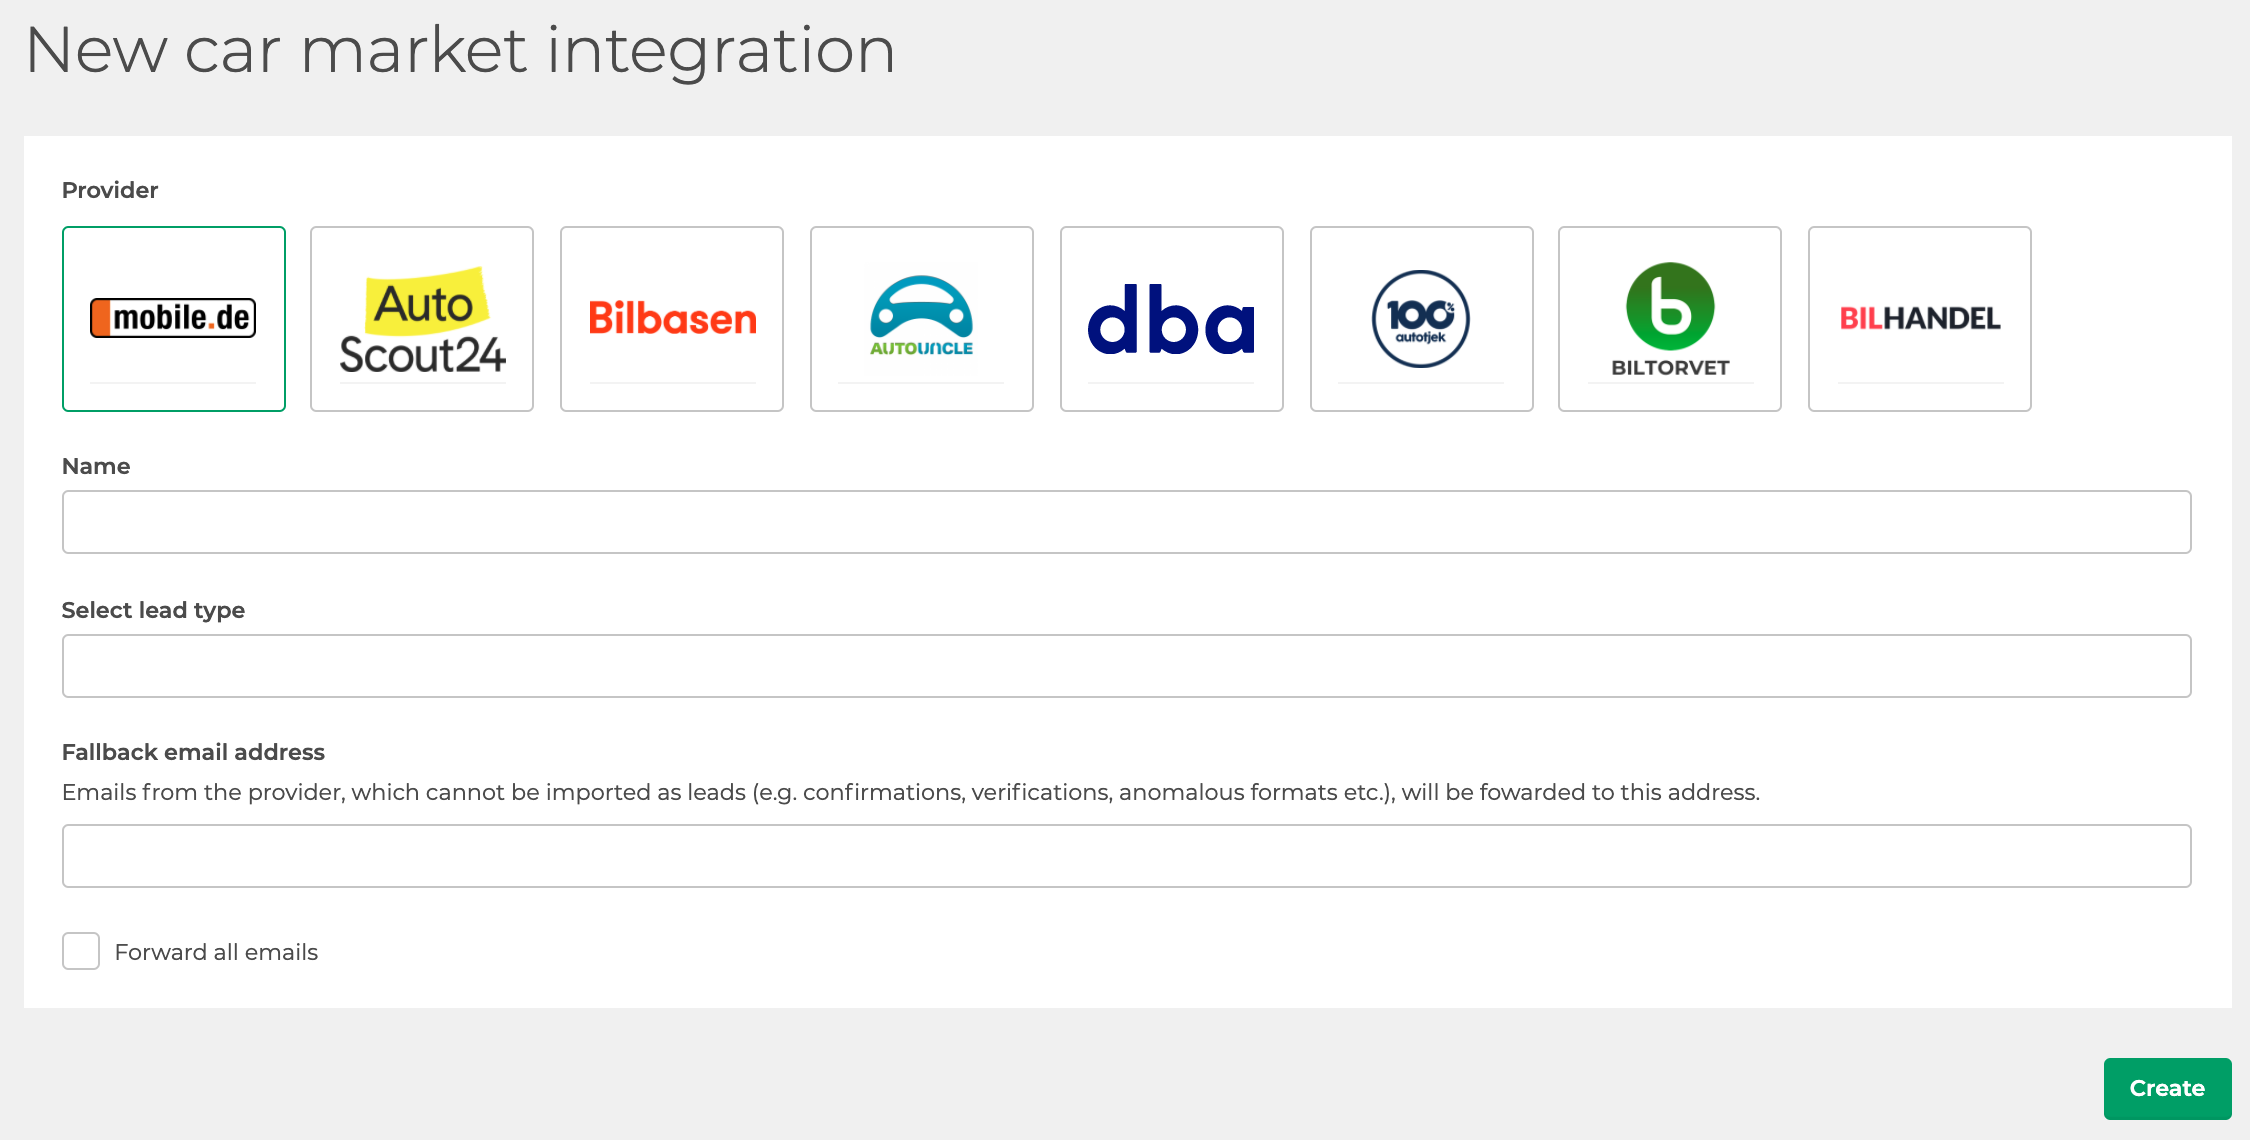Select the mobile.de provider card
The image size is (2250, 1140).
tap(174, 319)
